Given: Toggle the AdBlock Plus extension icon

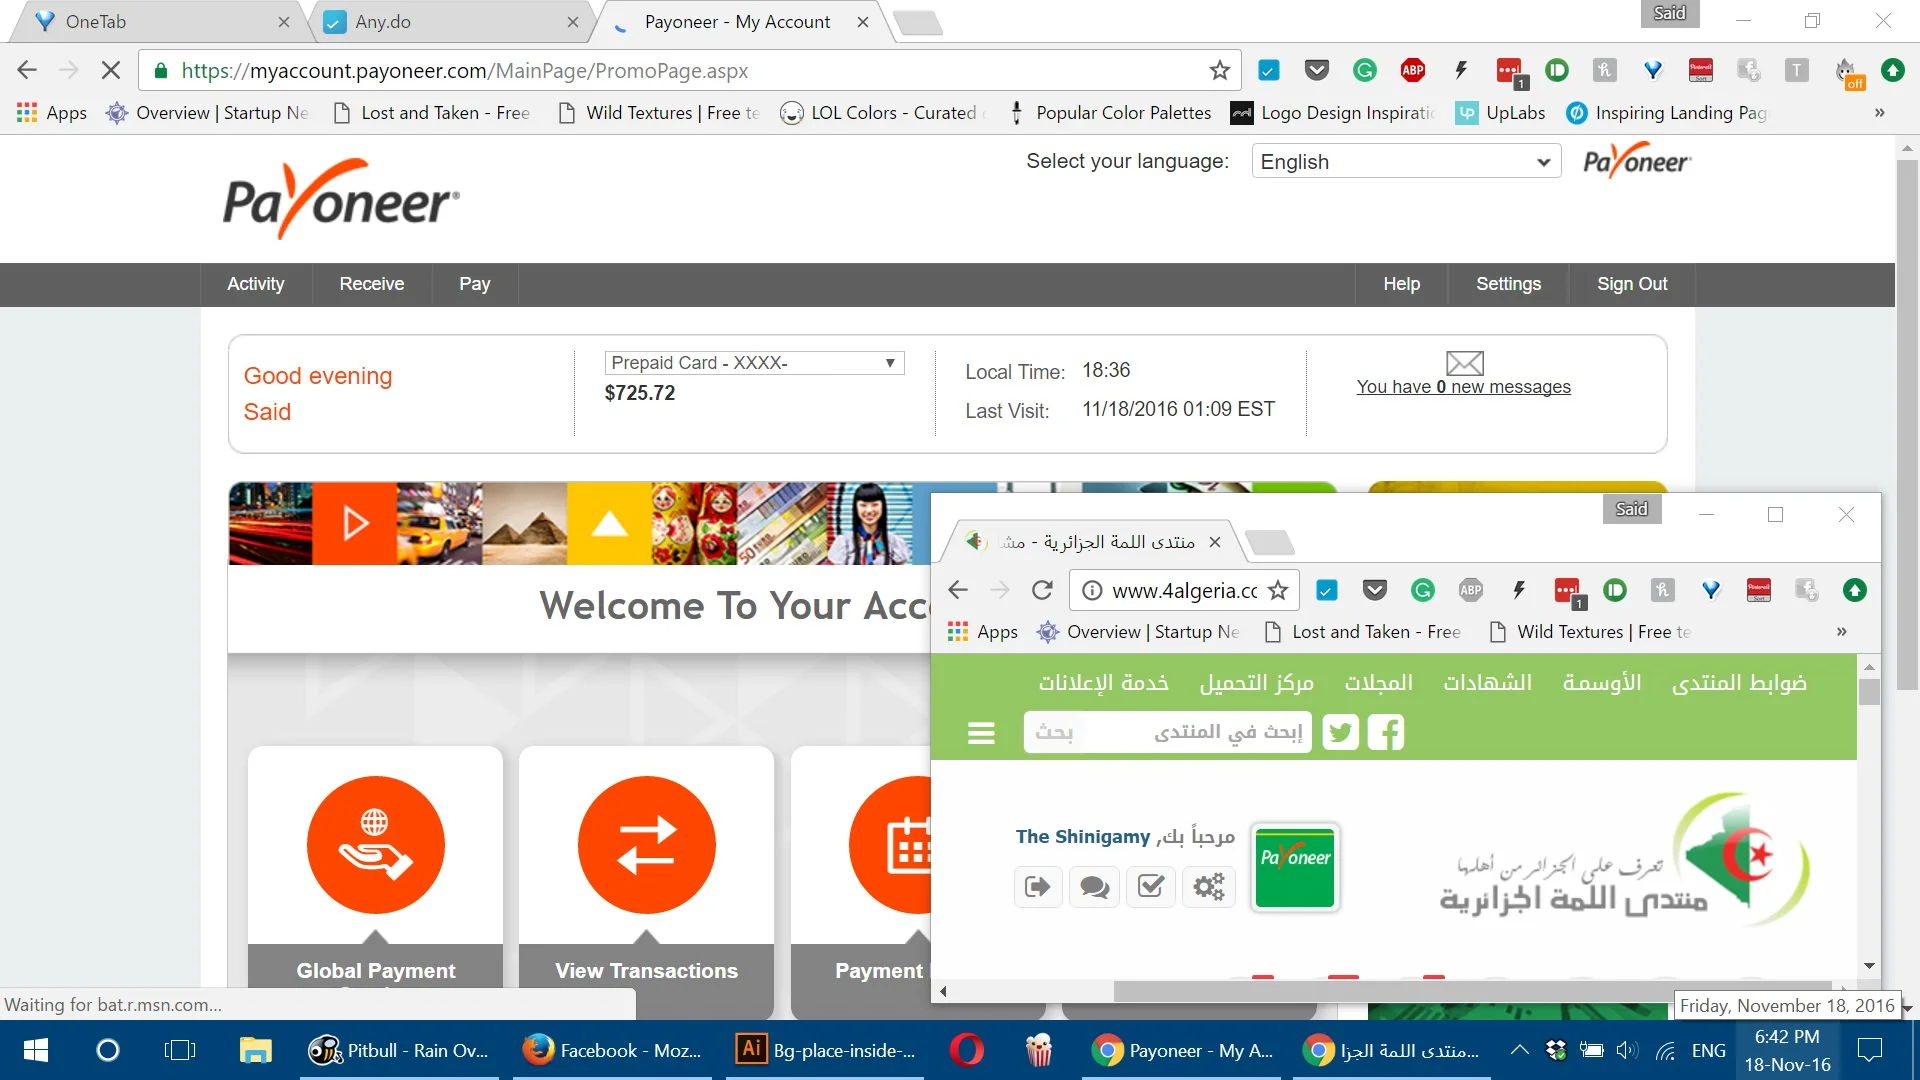Looking at the screenshot, I should click(1412, 70).
